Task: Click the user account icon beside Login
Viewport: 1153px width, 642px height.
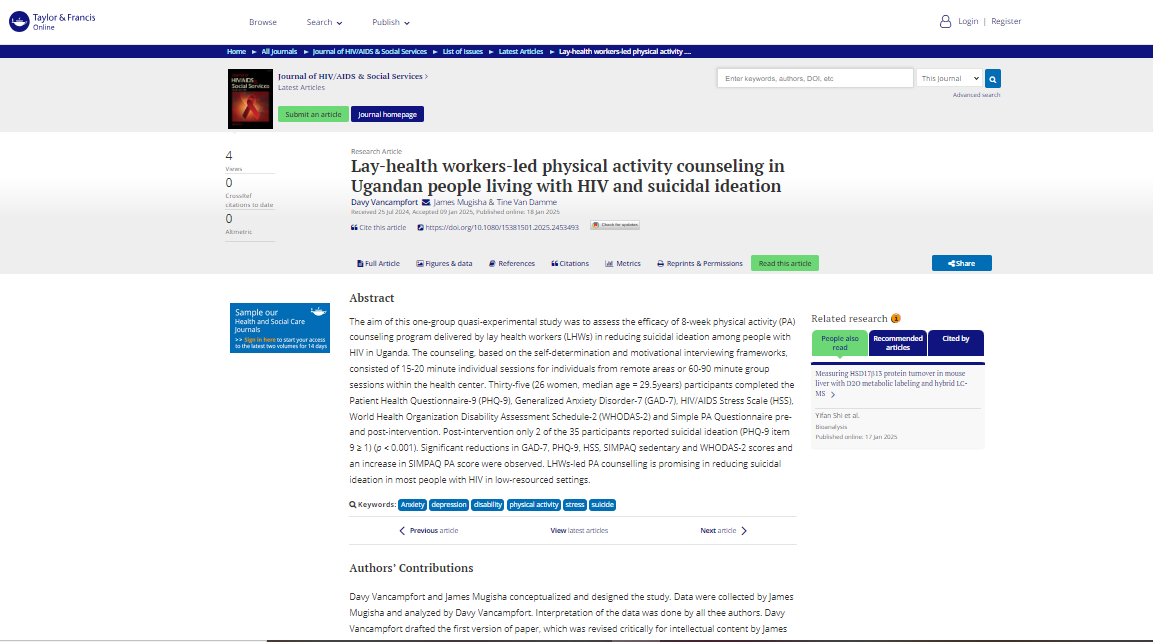Action: click(945, 21)
